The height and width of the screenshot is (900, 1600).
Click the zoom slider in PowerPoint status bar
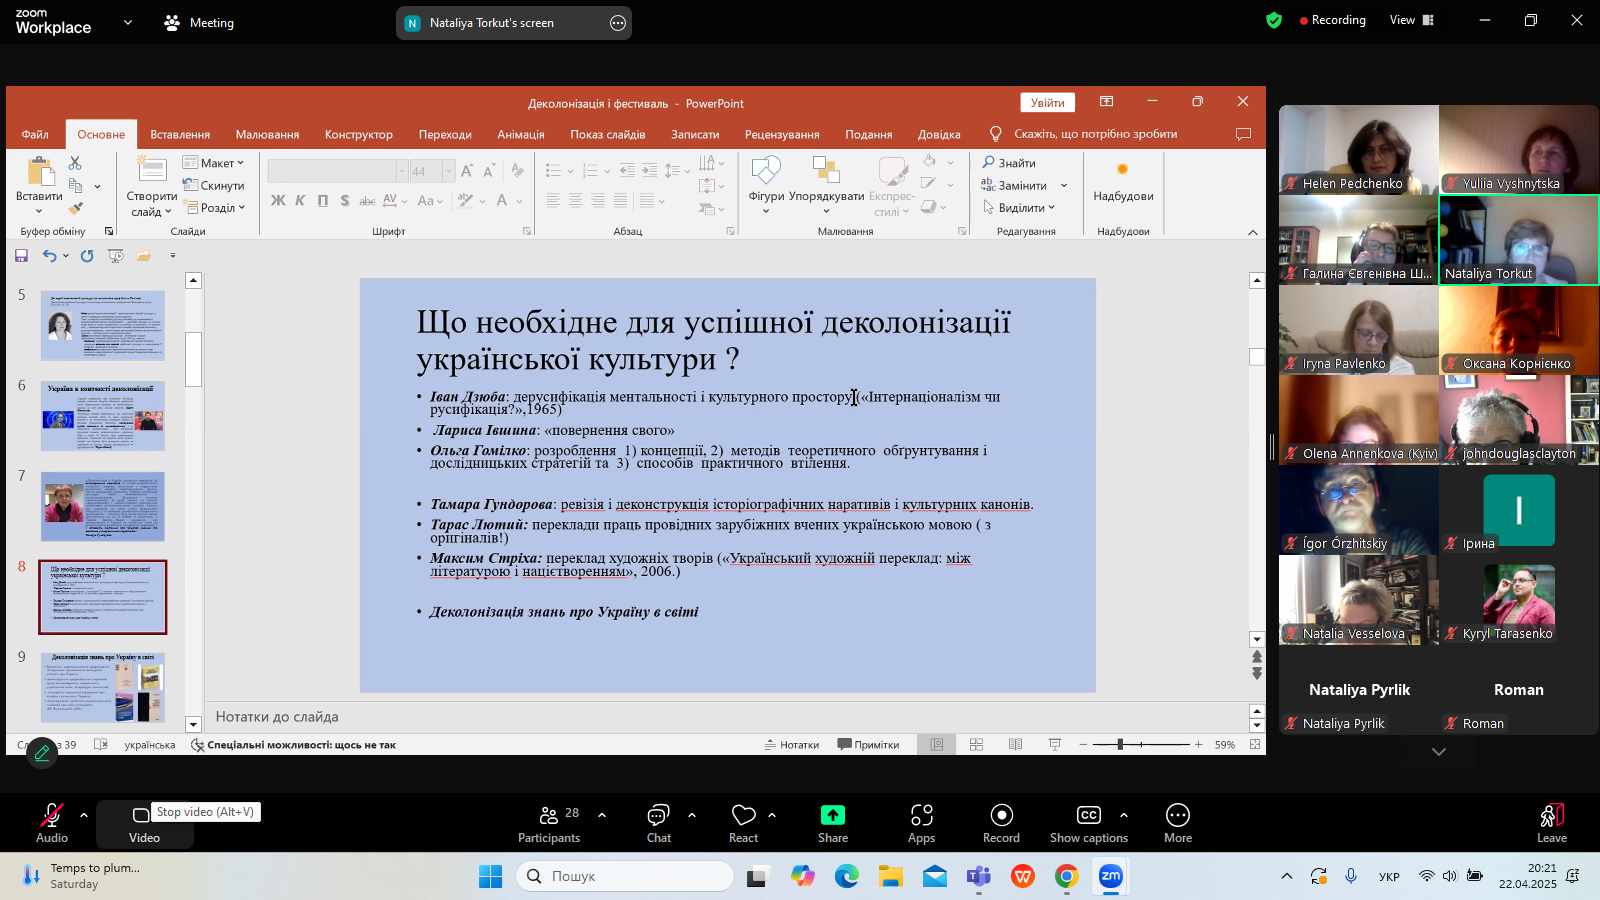(x=1121, y=745)
